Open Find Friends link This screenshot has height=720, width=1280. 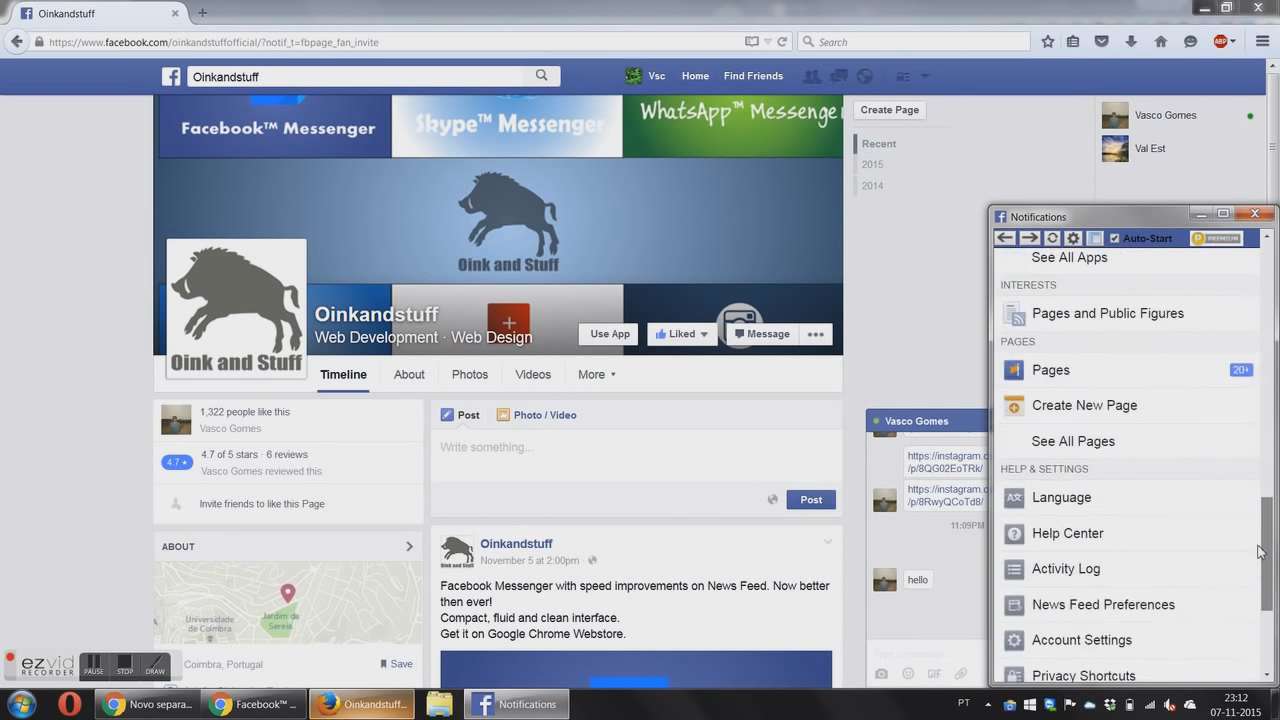click(x=753, y=76)
